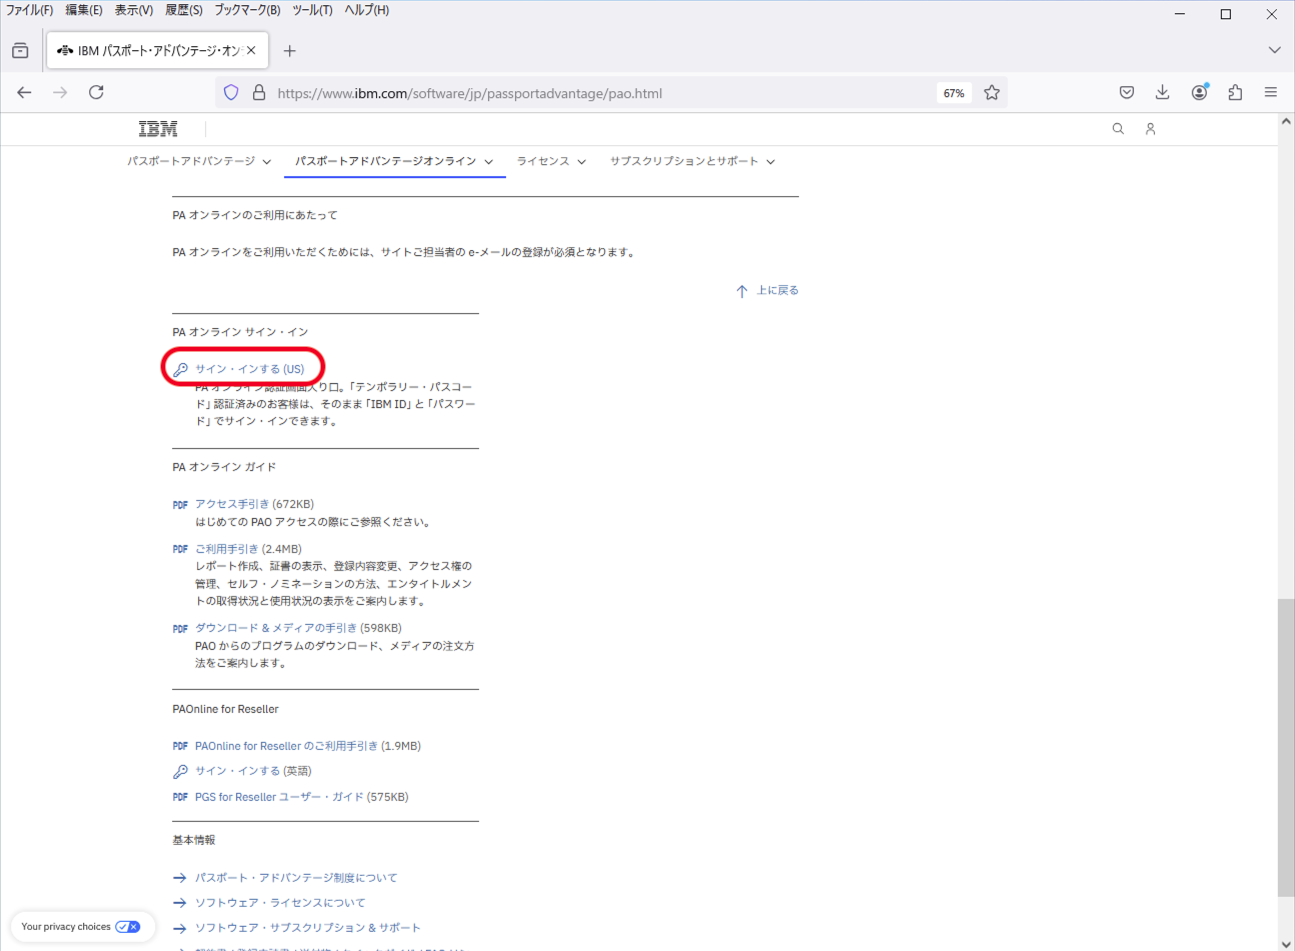Click the scrollbar down arrow
Image resolution: width=1295 pixels, height=951 pixels.
click(1286, 943)
